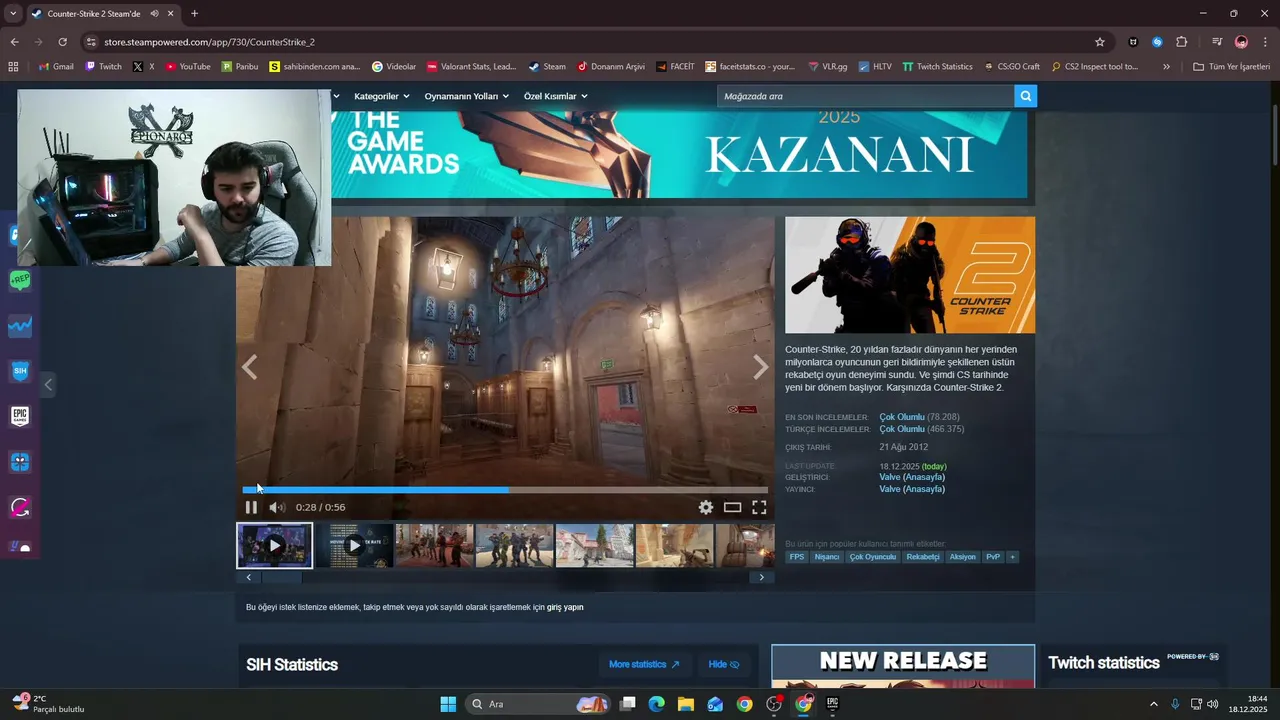Open Tüm Yer İşaretleri folder
The image size is (1280, 720).
point(1231,67)
